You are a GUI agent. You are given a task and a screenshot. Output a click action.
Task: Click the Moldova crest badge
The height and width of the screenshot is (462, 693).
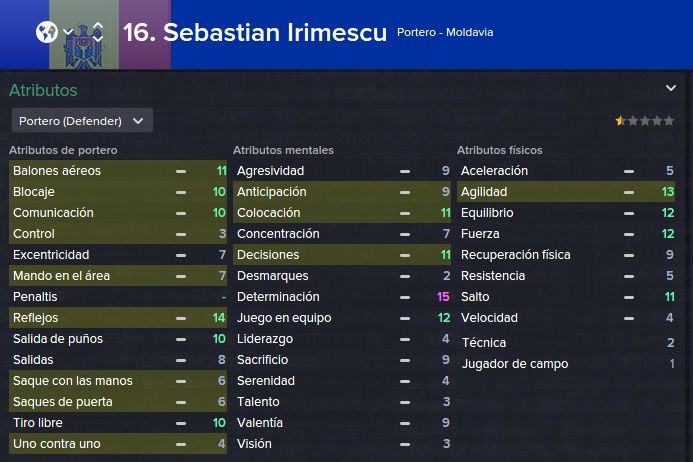point(84,46)
